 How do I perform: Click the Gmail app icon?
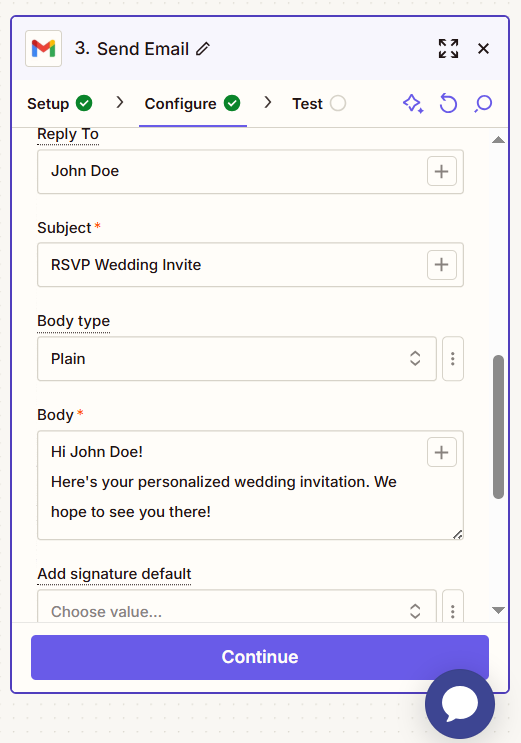point(43,48)
